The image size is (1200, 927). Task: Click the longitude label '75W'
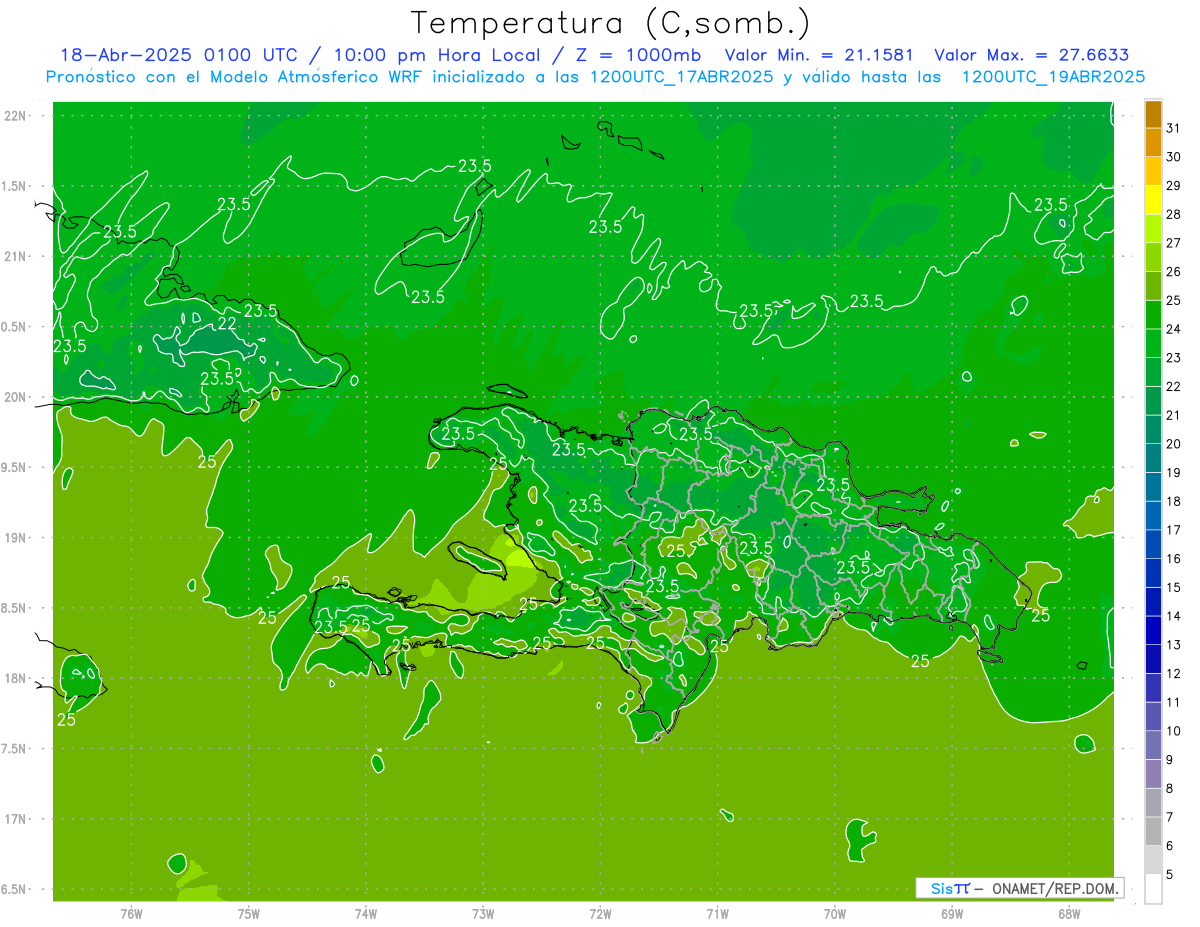249,913
